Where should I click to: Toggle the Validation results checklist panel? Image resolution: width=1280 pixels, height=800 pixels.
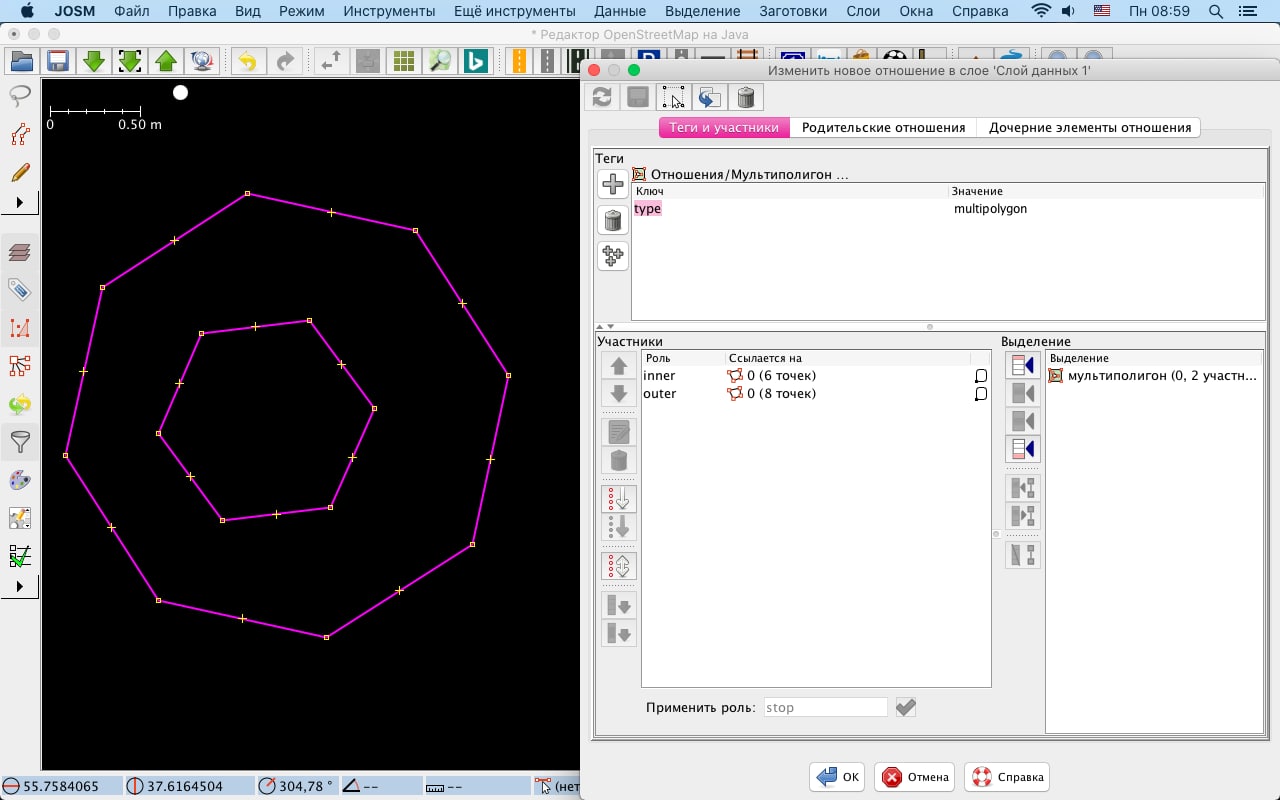coord(20,556)
